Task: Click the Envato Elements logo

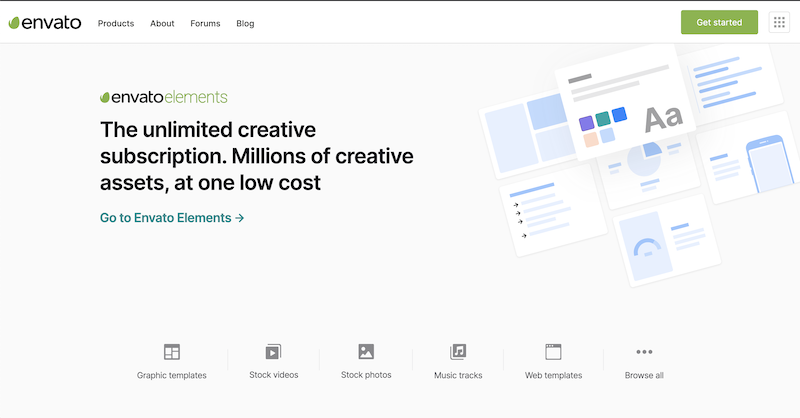Action: (x=164, y=97)
